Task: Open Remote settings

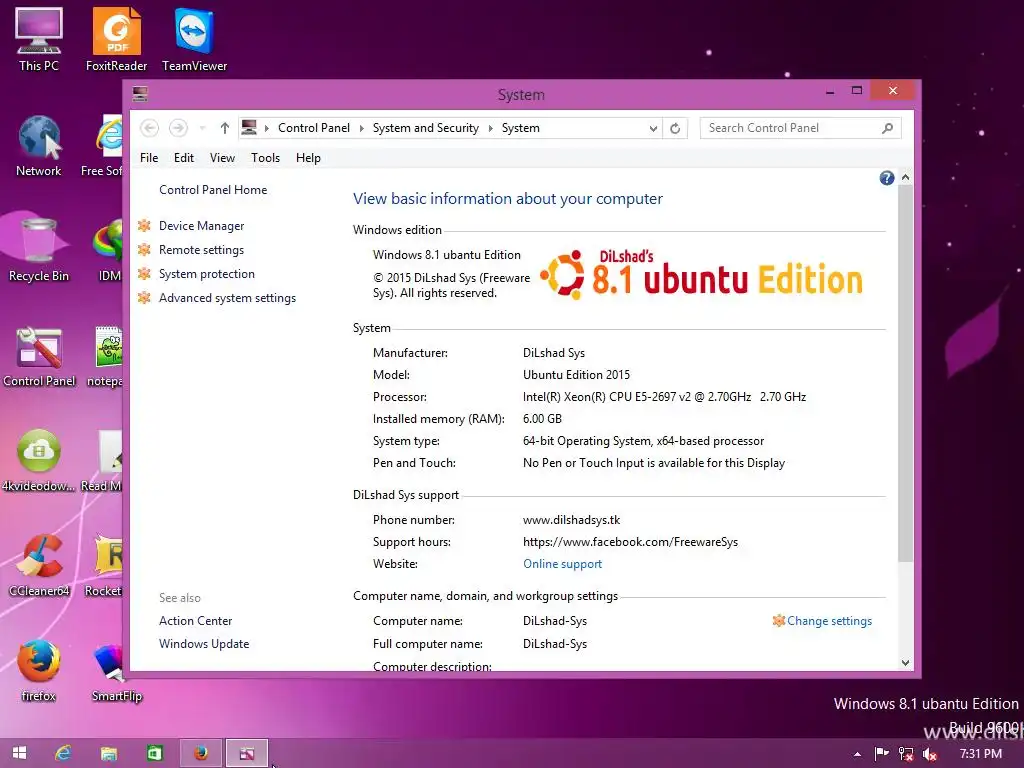Action: [201, 250]
